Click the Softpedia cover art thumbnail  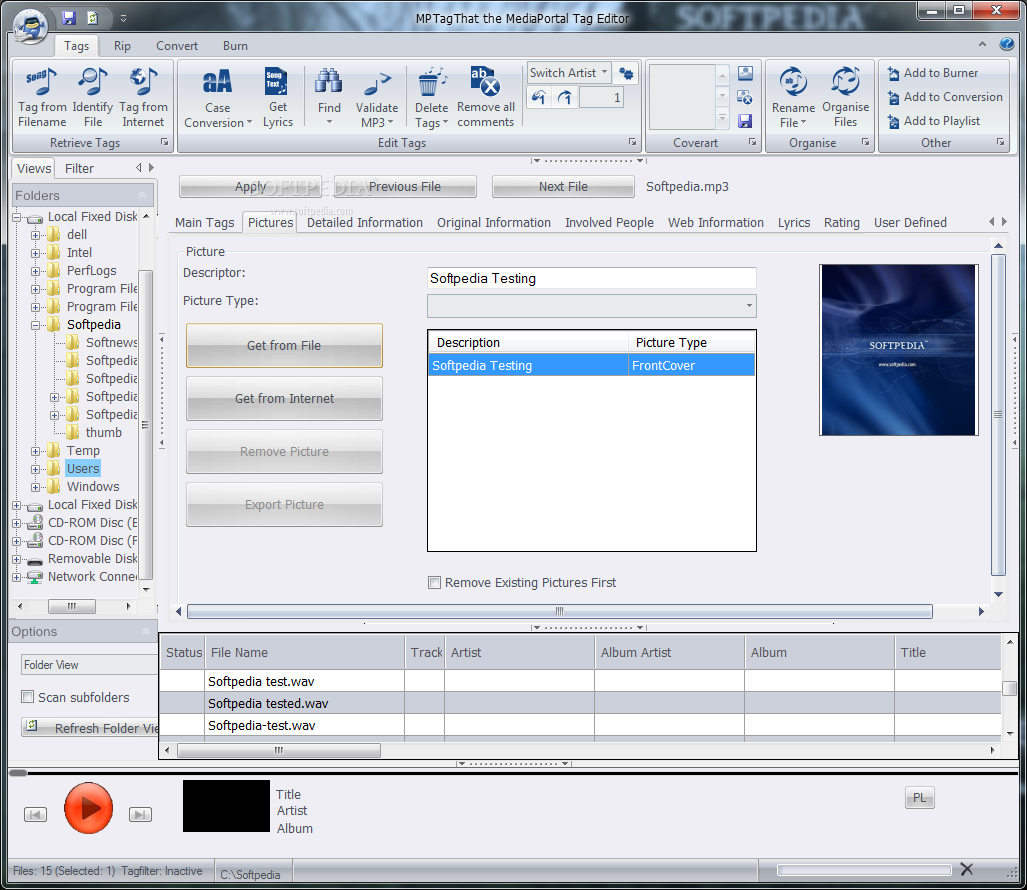tap(899, 350)
